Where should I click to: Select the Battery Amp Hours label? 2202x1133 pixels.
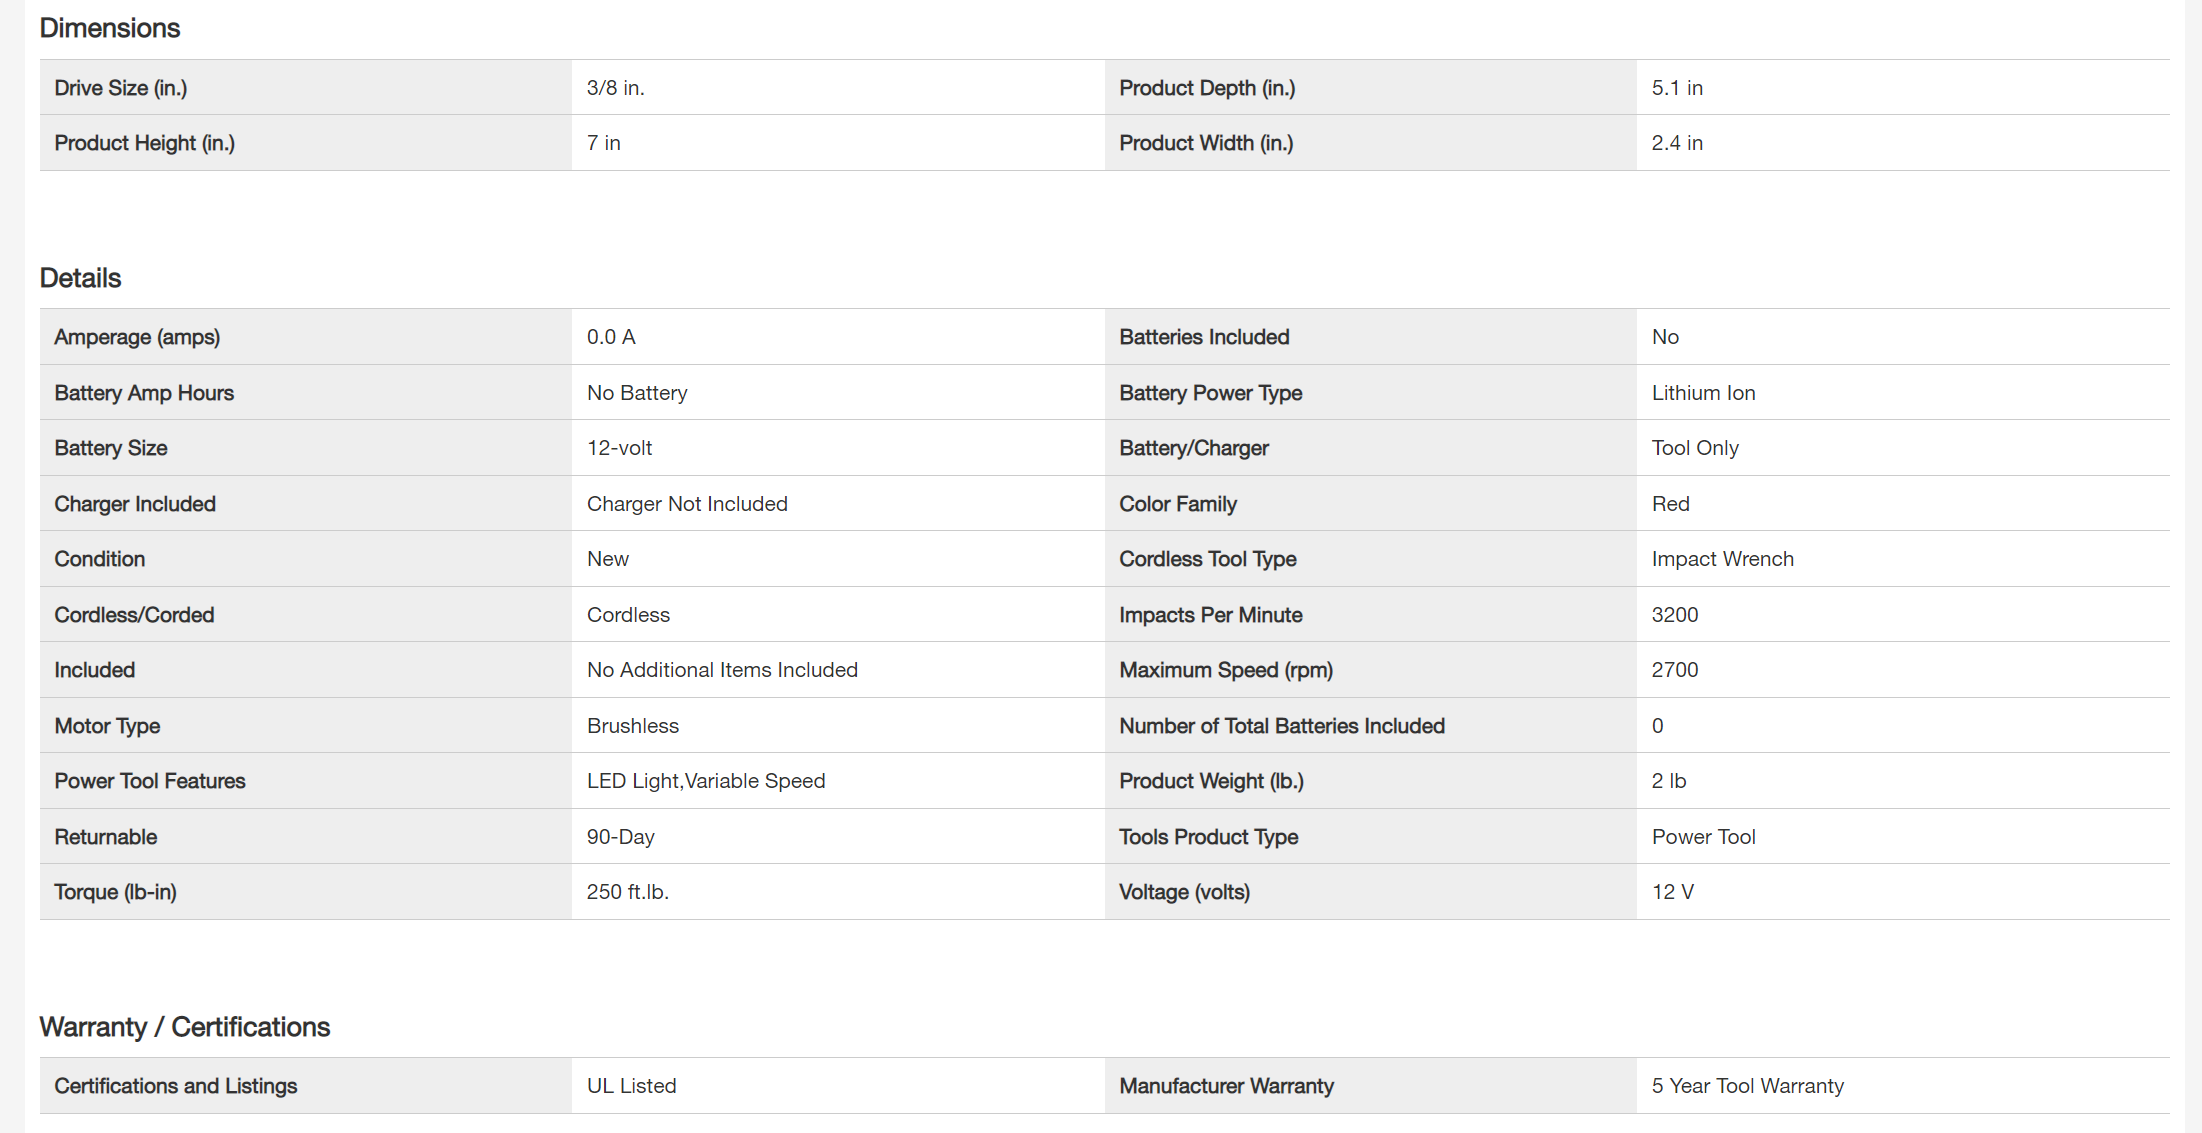[x=144, y=393]
